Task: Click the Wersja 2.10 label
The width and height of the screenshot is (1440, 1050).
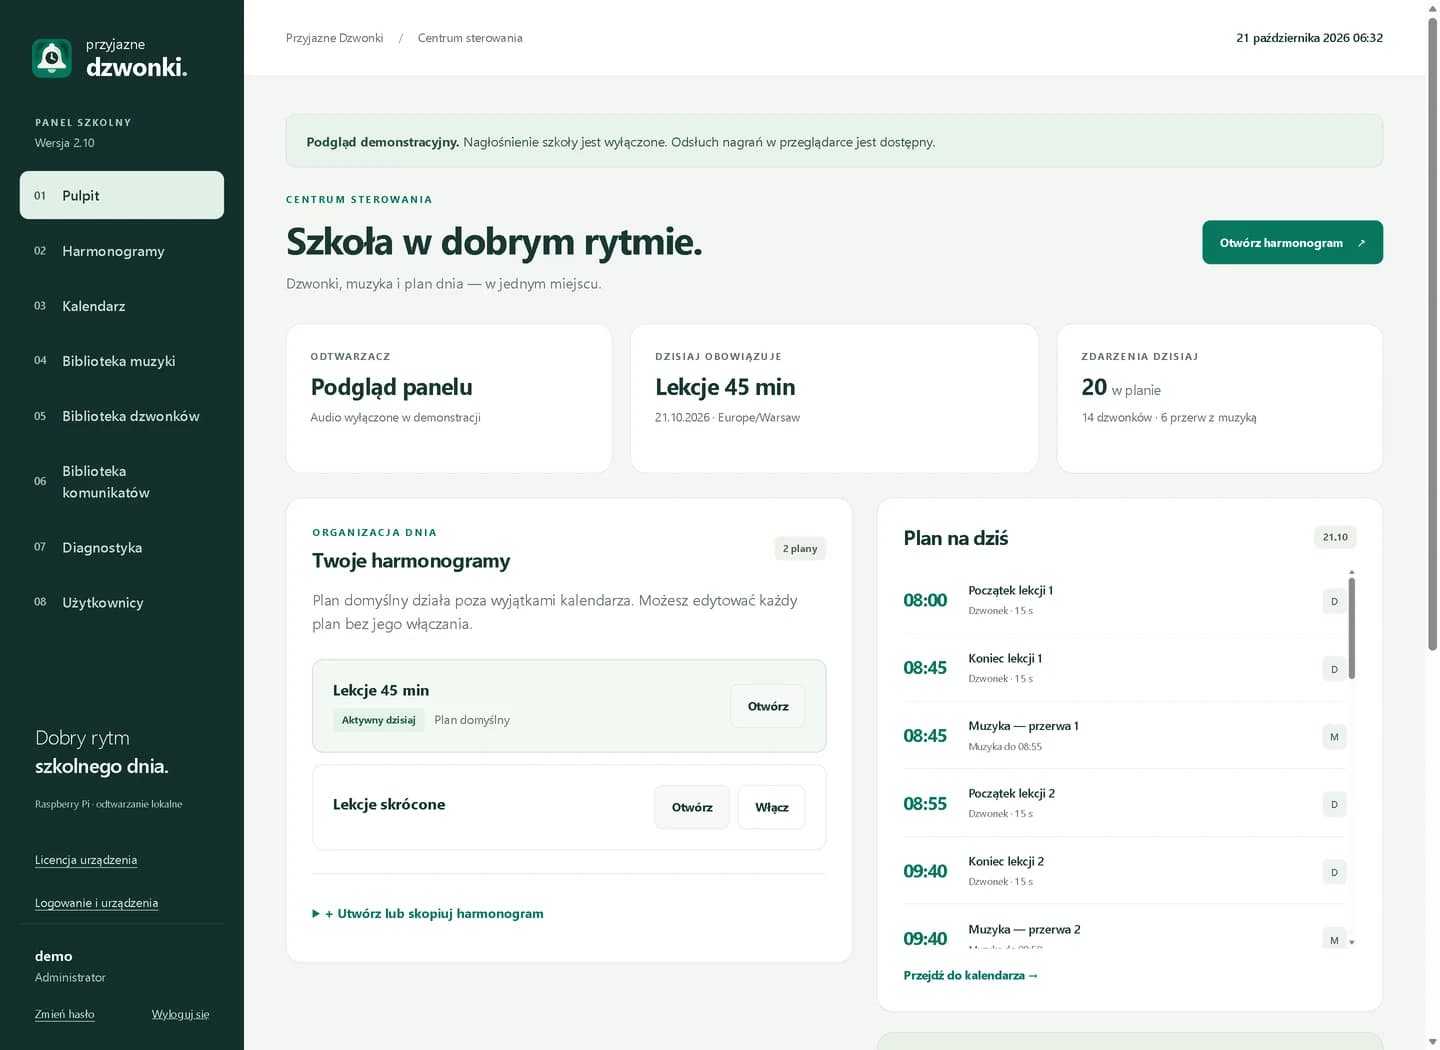Action: point(65,143)
